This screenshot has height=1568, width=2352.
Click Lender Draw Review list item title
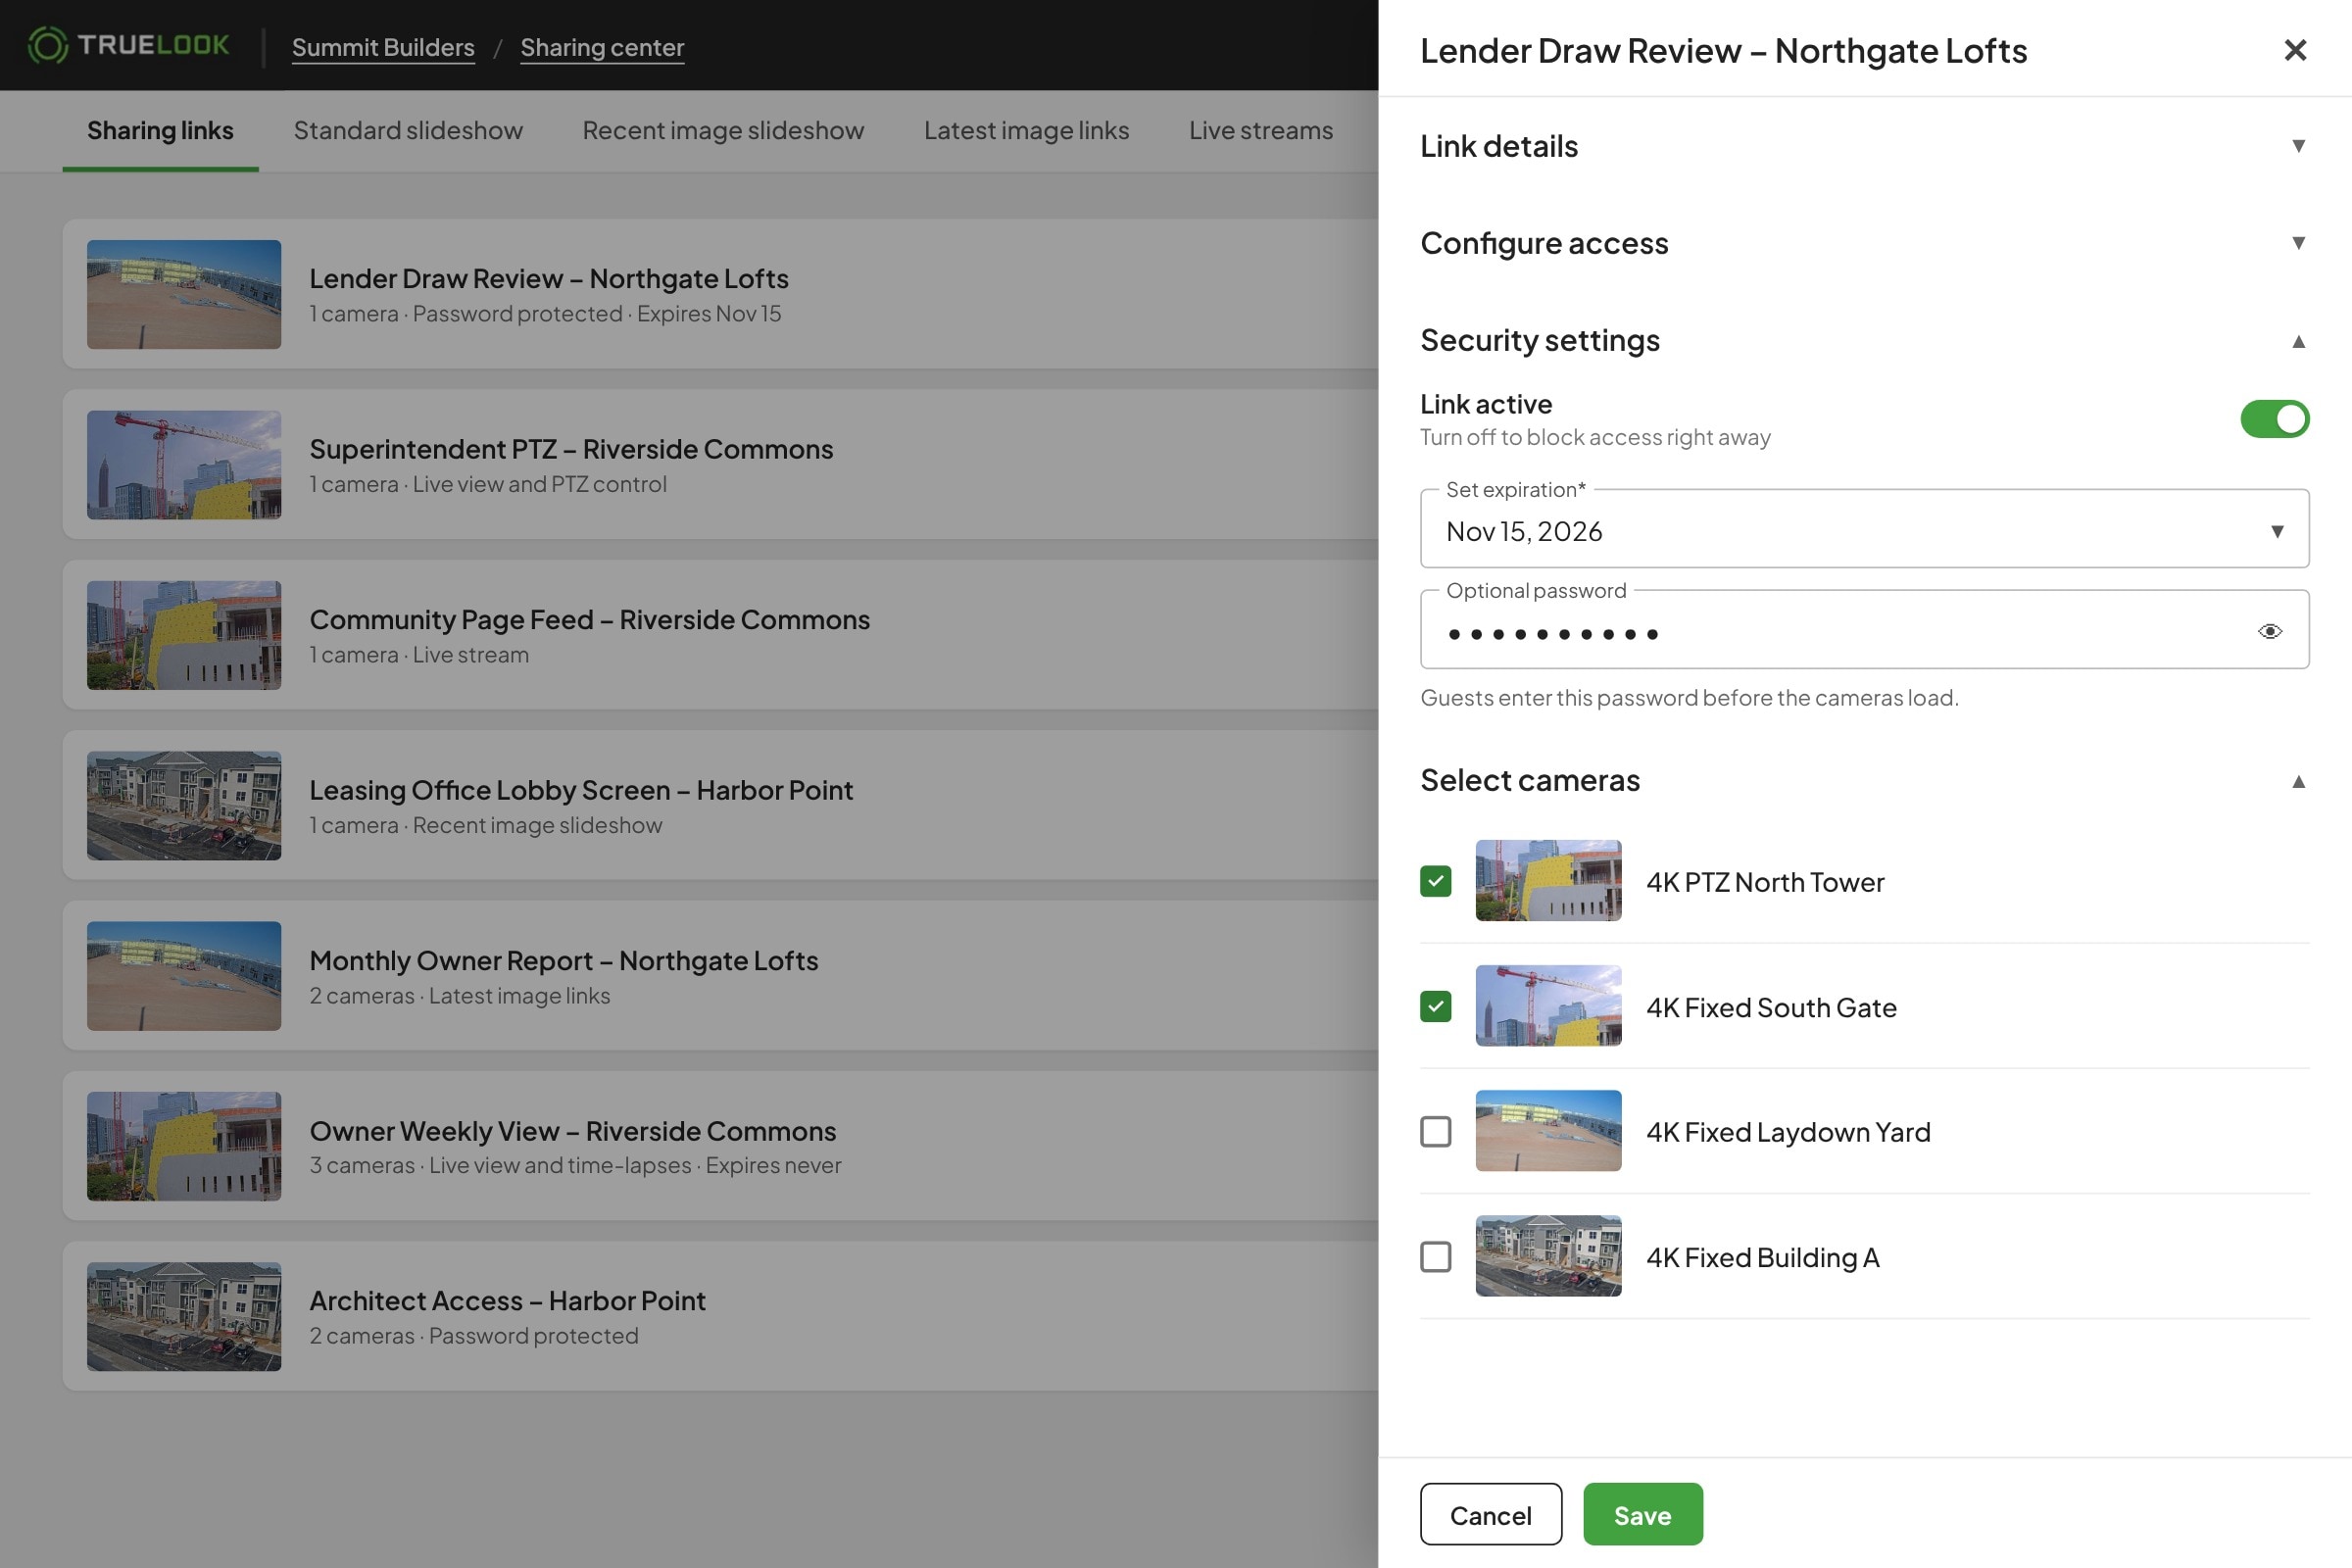(x=548, y=278)
